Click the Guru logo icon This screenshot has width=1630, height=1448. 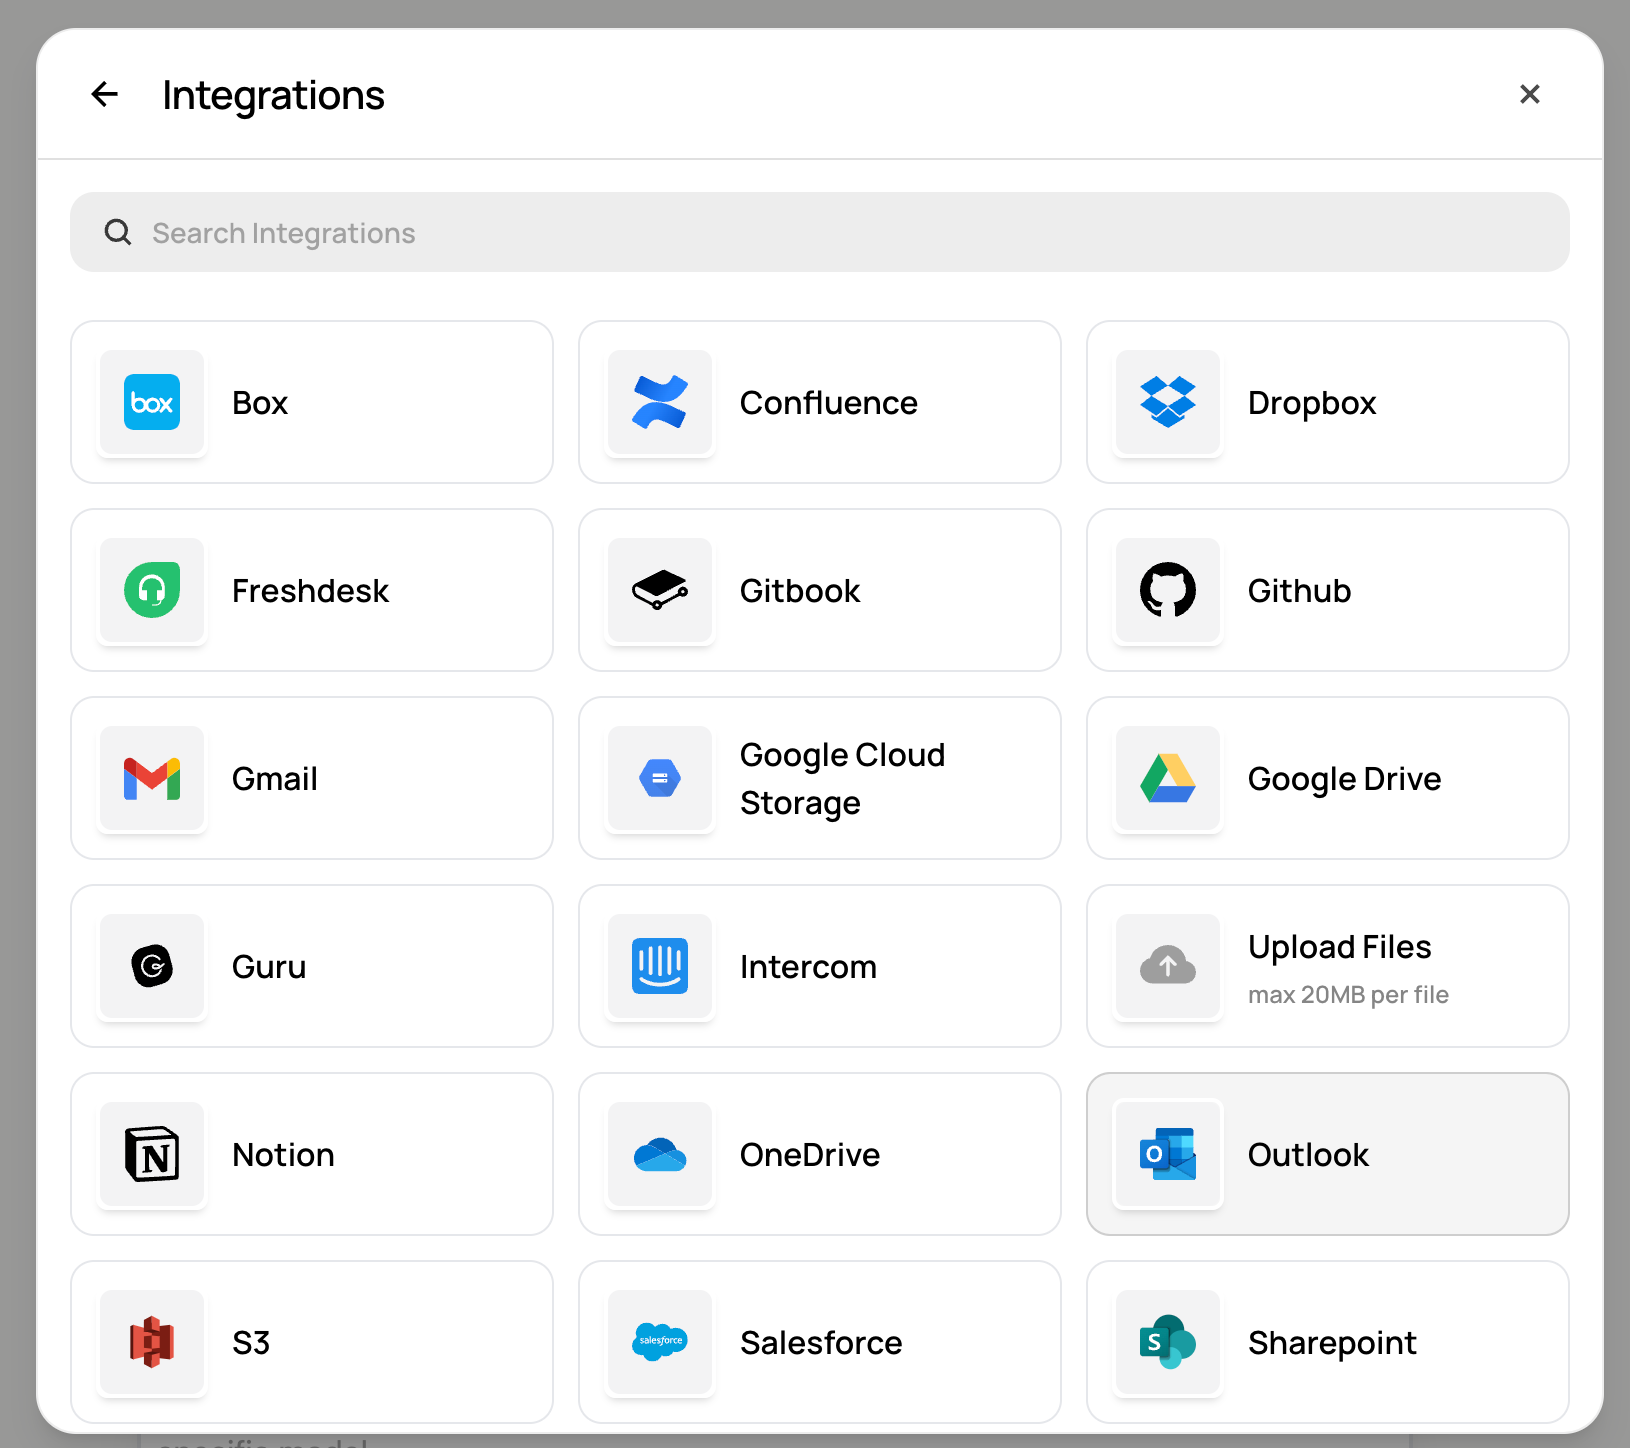[152, 966]
